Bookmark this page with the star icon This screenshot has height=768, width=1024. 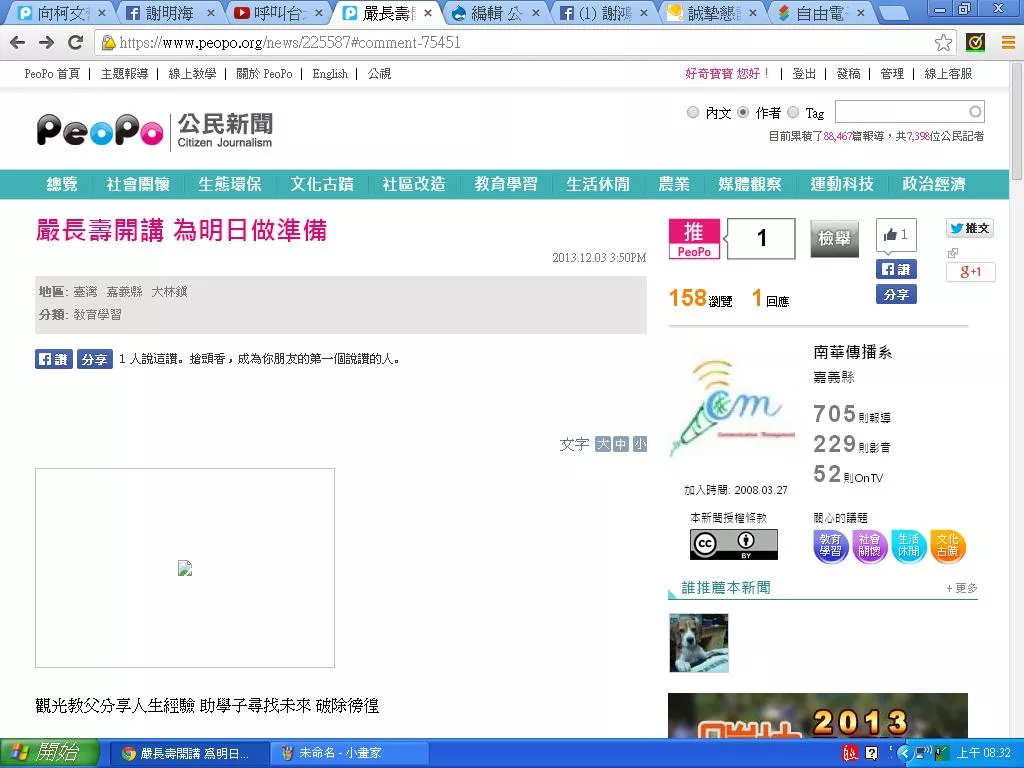pyautogui.click(x=943, y=43)
